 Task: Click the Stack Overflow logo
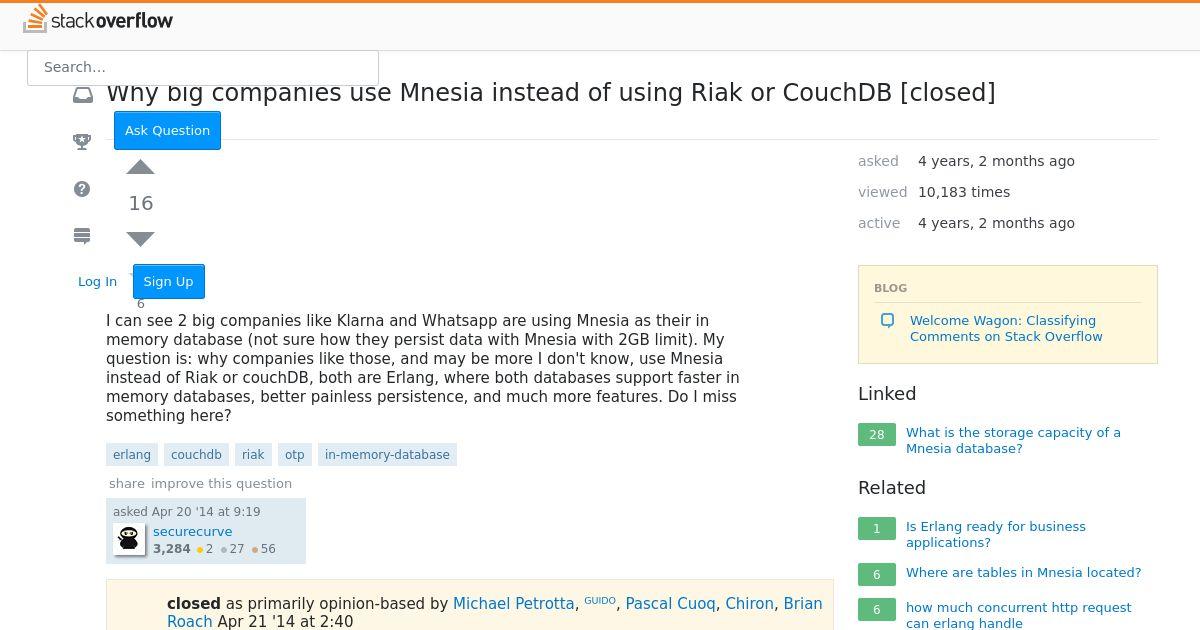coord(98,19)
